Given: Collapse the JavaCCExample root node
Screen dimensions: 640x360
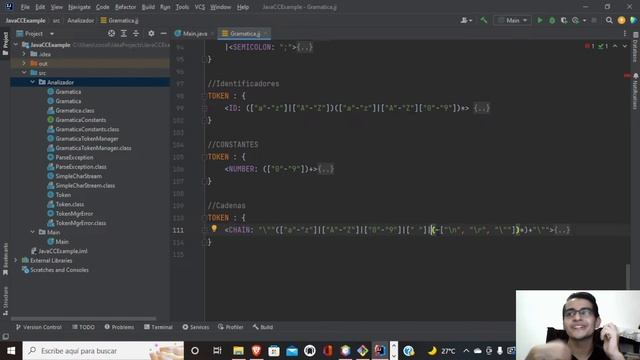Looking at the screenshot, I should tap(16, 44).
